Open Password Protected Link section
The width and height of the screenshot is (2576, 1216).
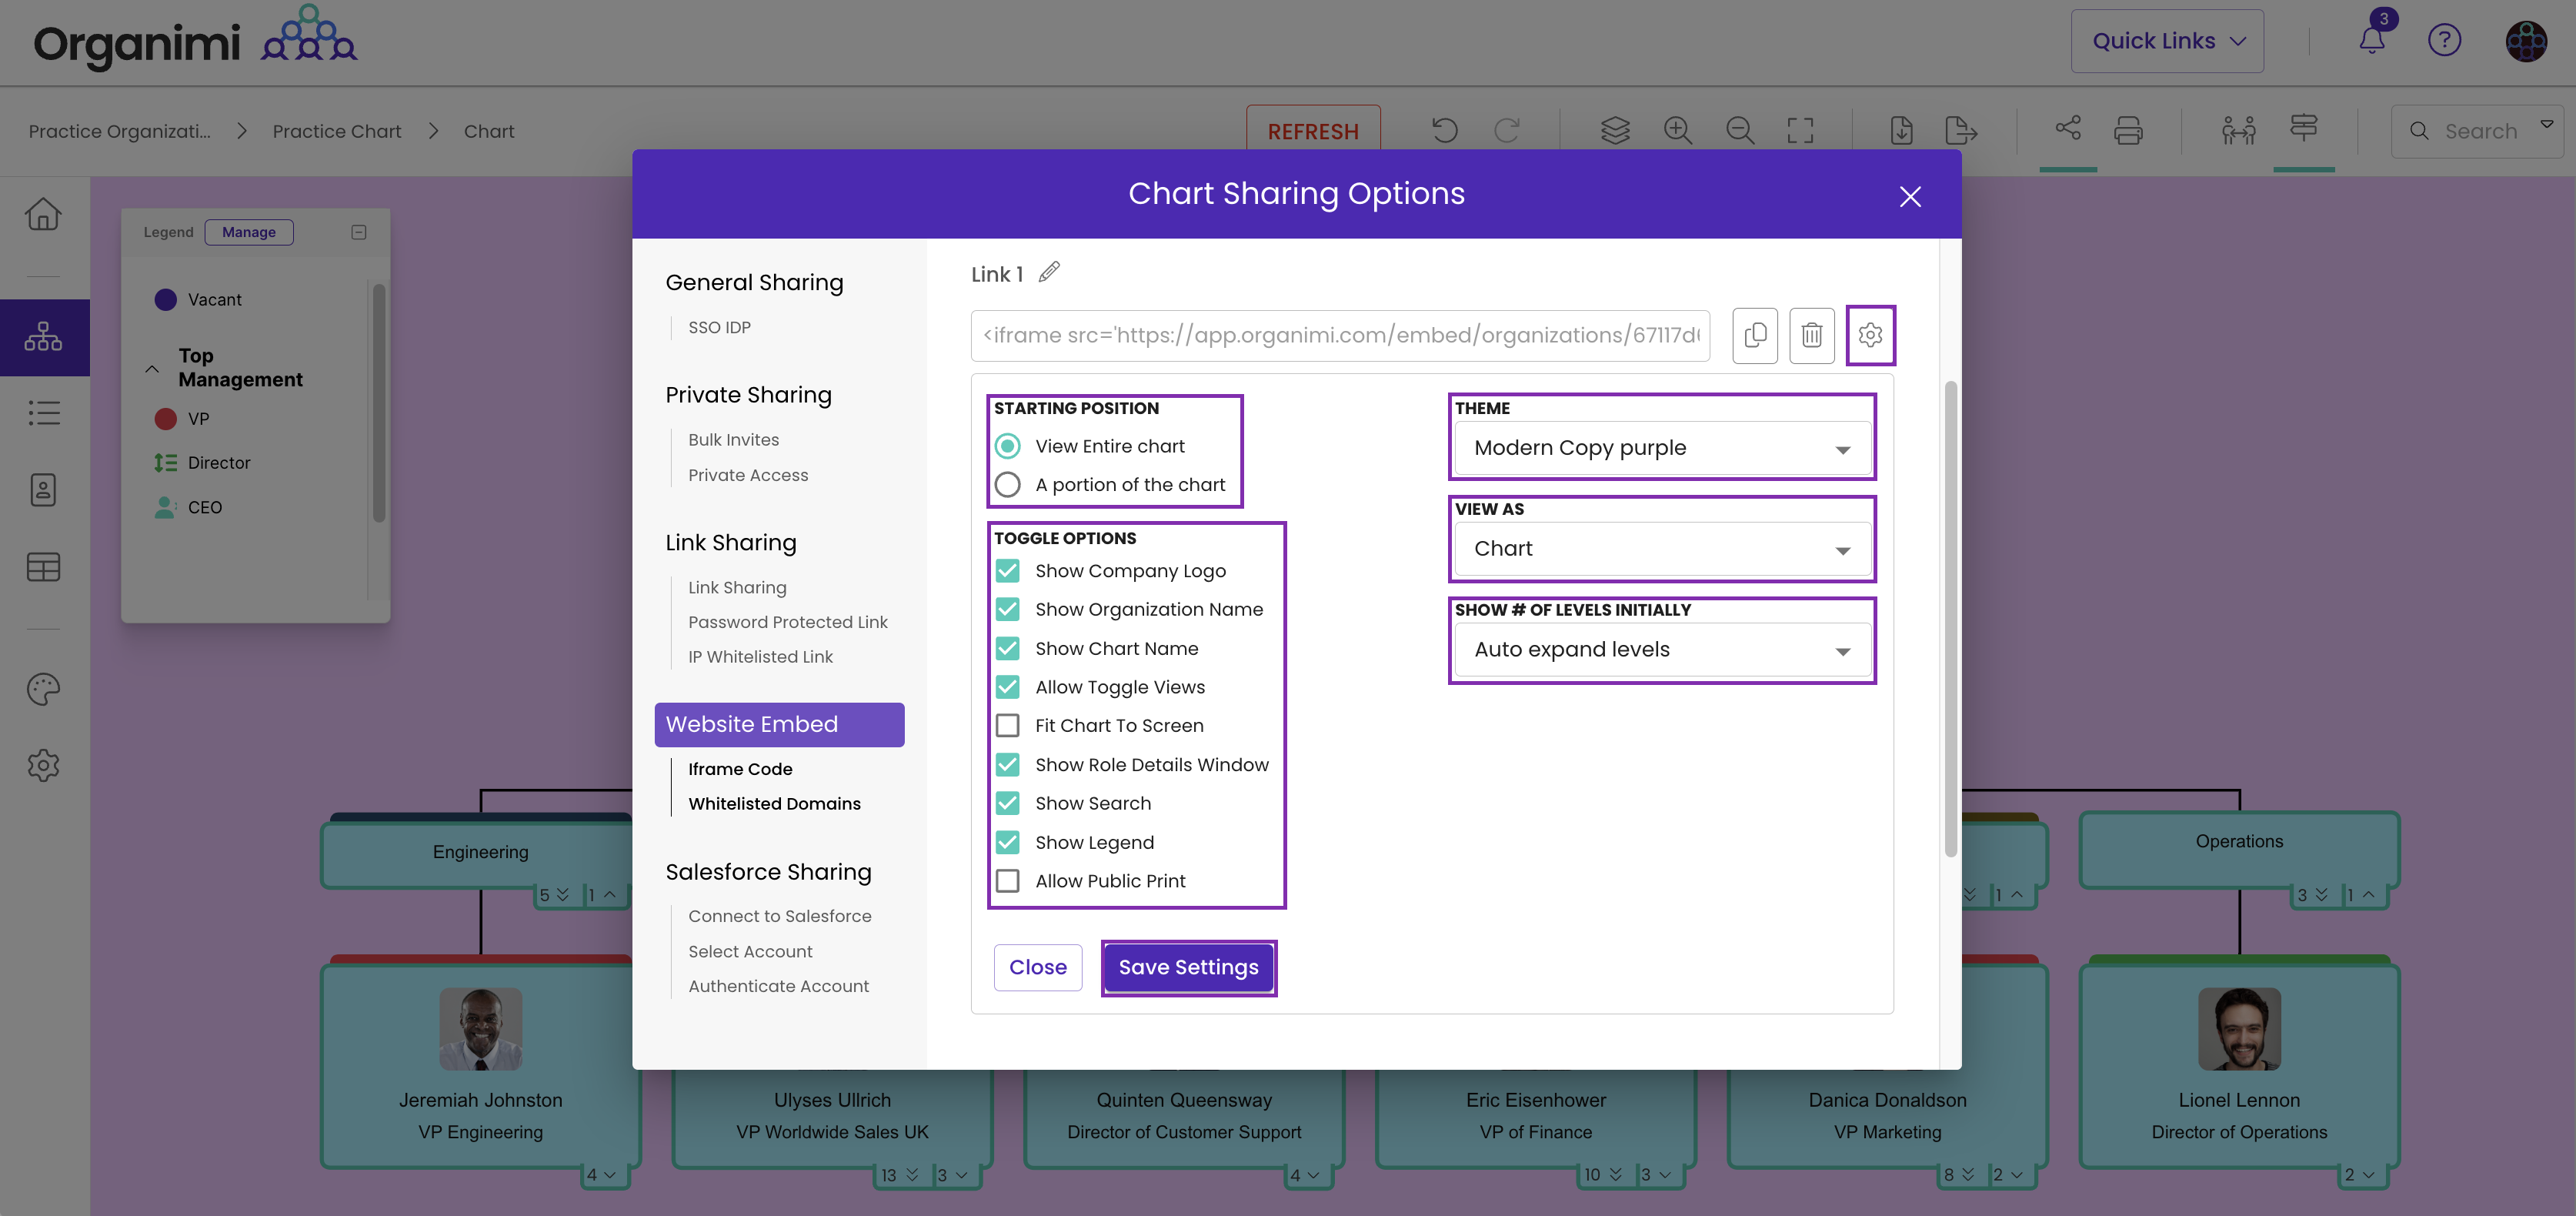787,622
